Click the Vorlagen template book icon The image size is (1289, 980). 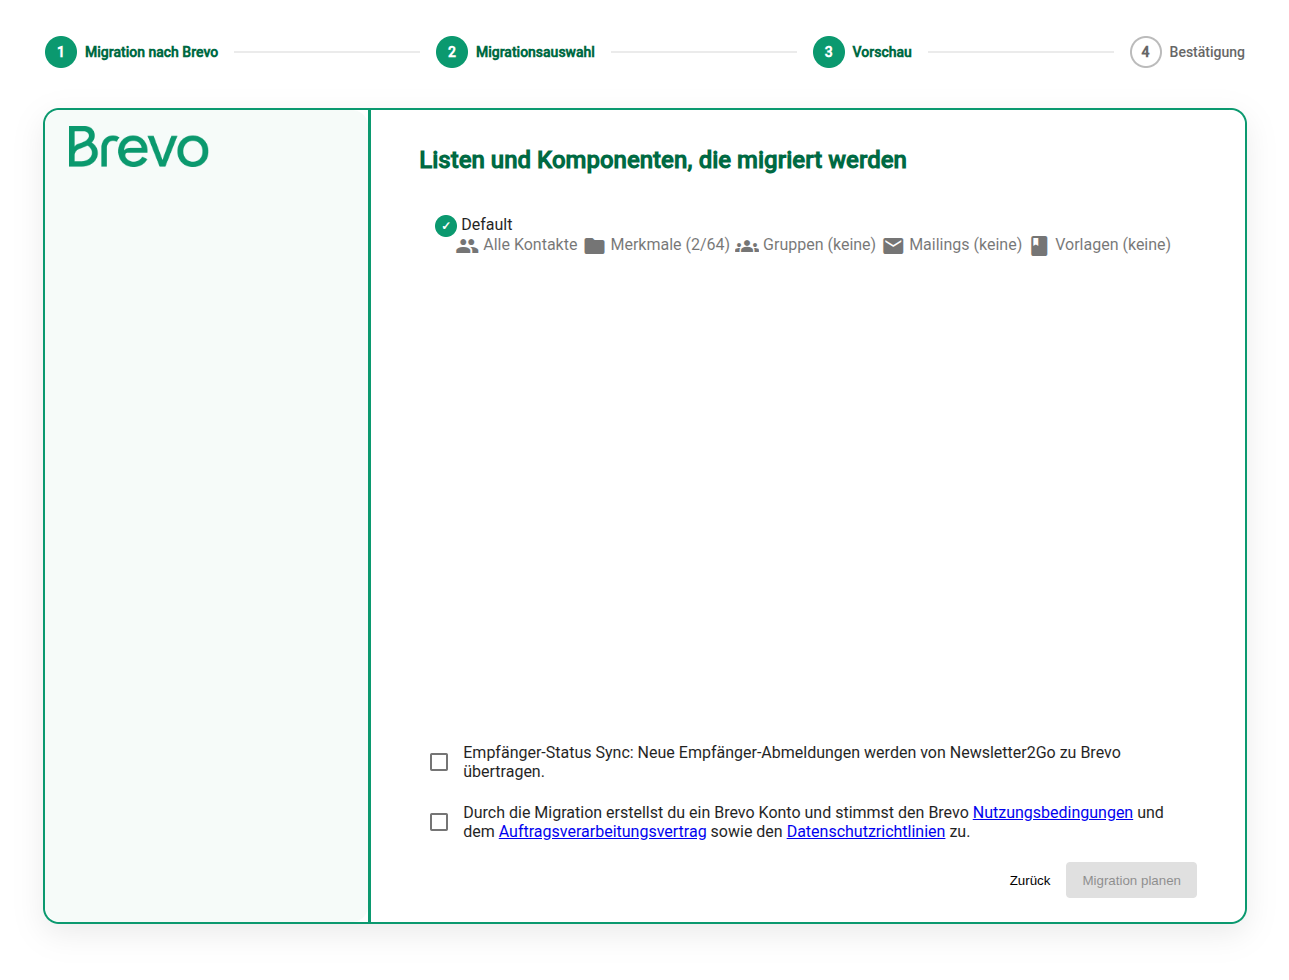1039,246
